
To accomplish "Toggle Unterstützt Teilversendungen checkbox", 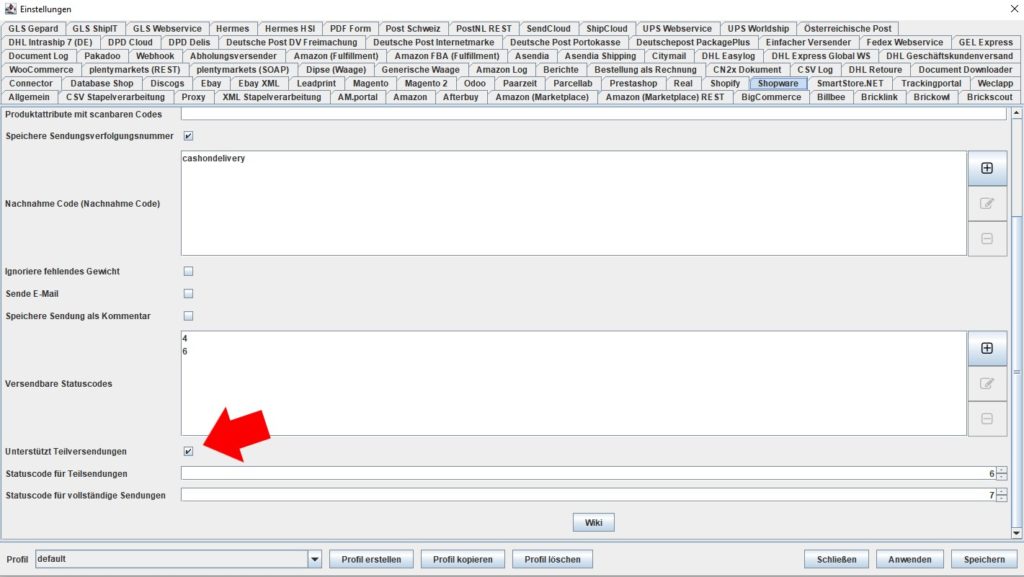I will [x=188, y=451].
